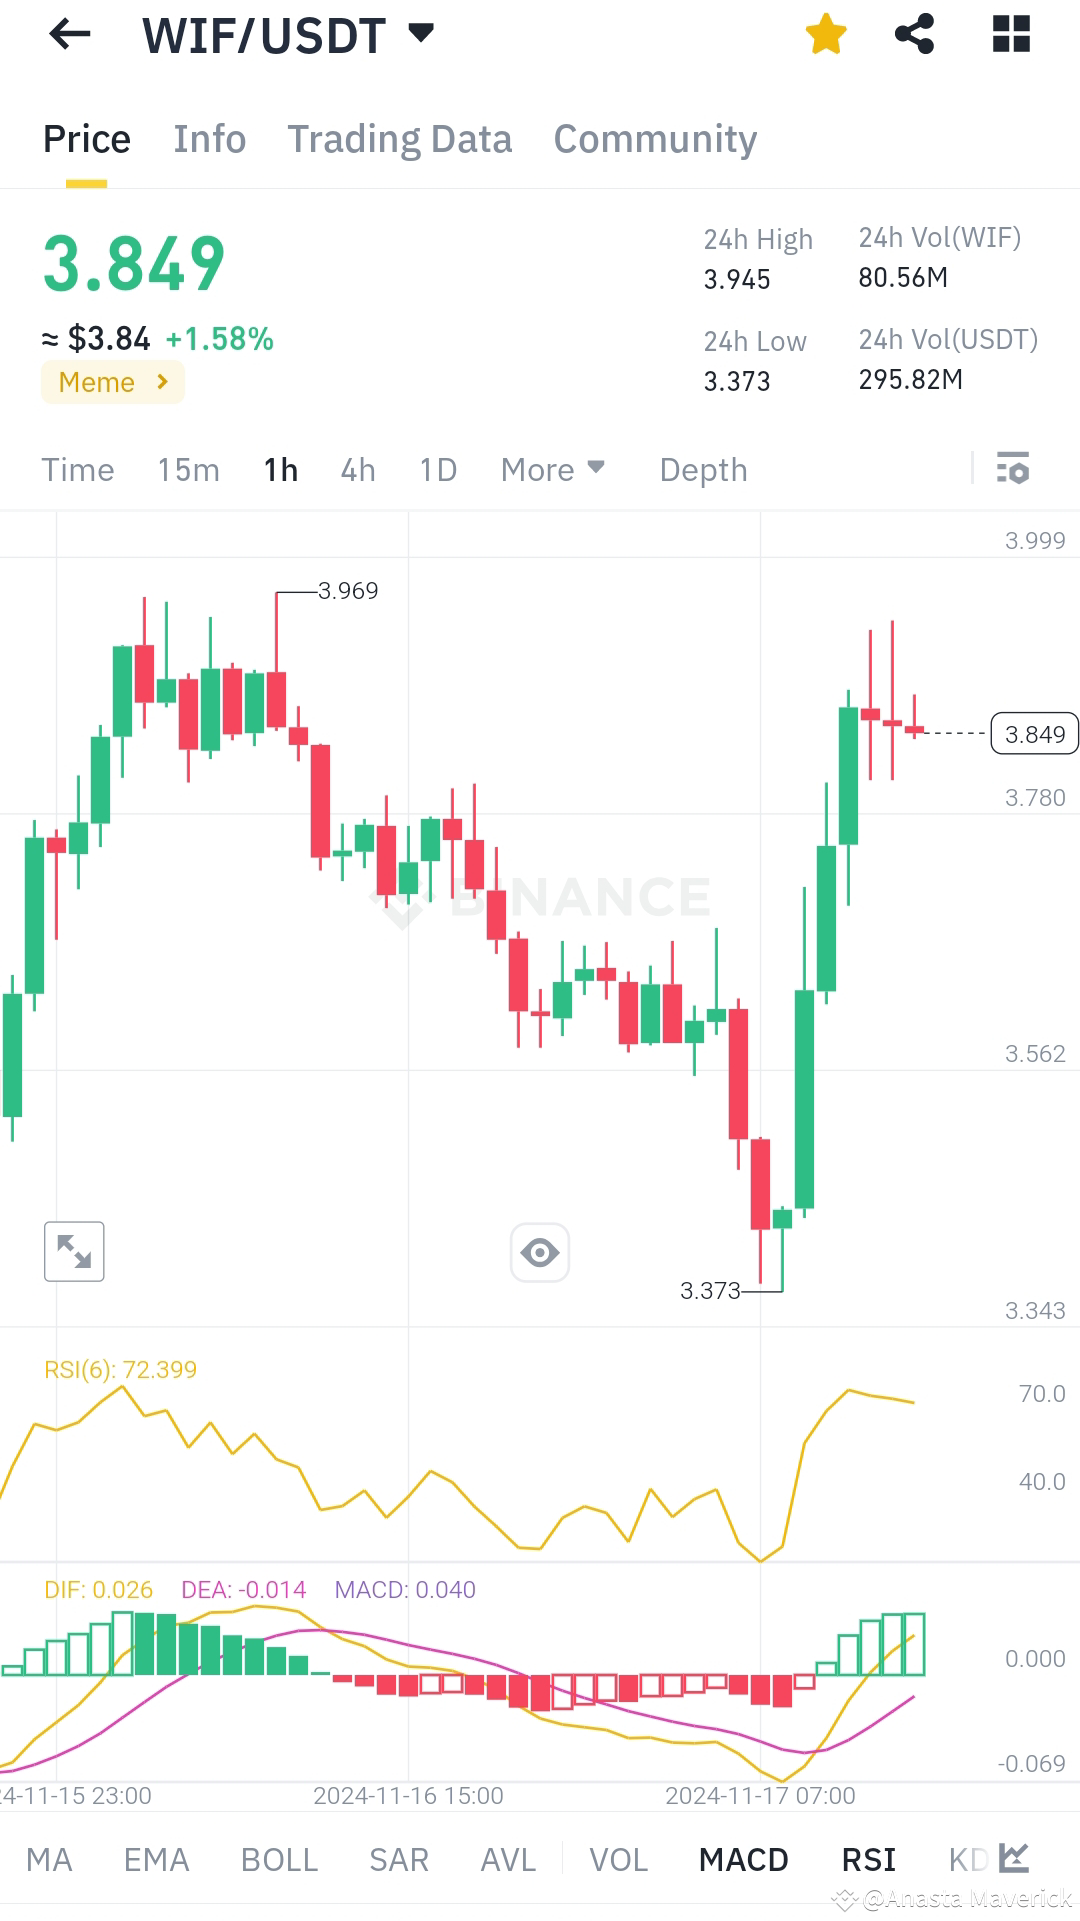Select the 1D timeframe
This screenshot has width=1080, height=1921.
pos(438,469)
